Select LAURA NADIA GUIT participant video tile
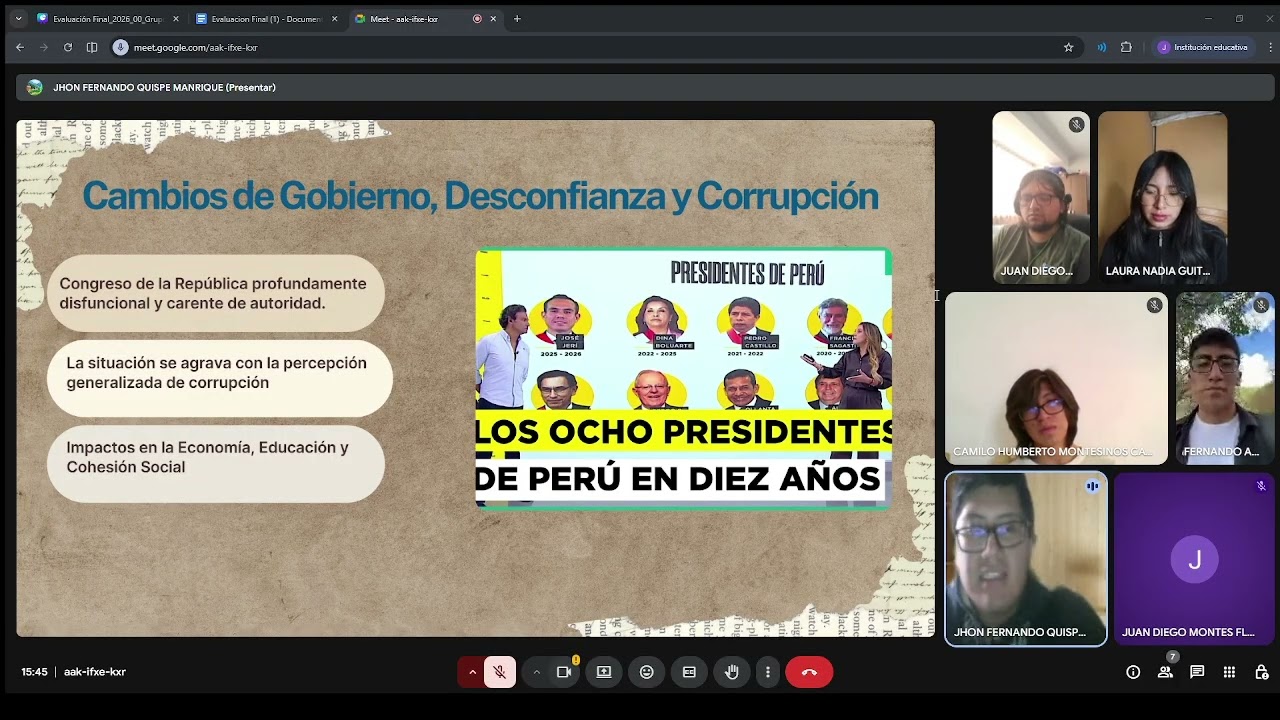The image size is (1280, 720). [x=1162, y=197]
